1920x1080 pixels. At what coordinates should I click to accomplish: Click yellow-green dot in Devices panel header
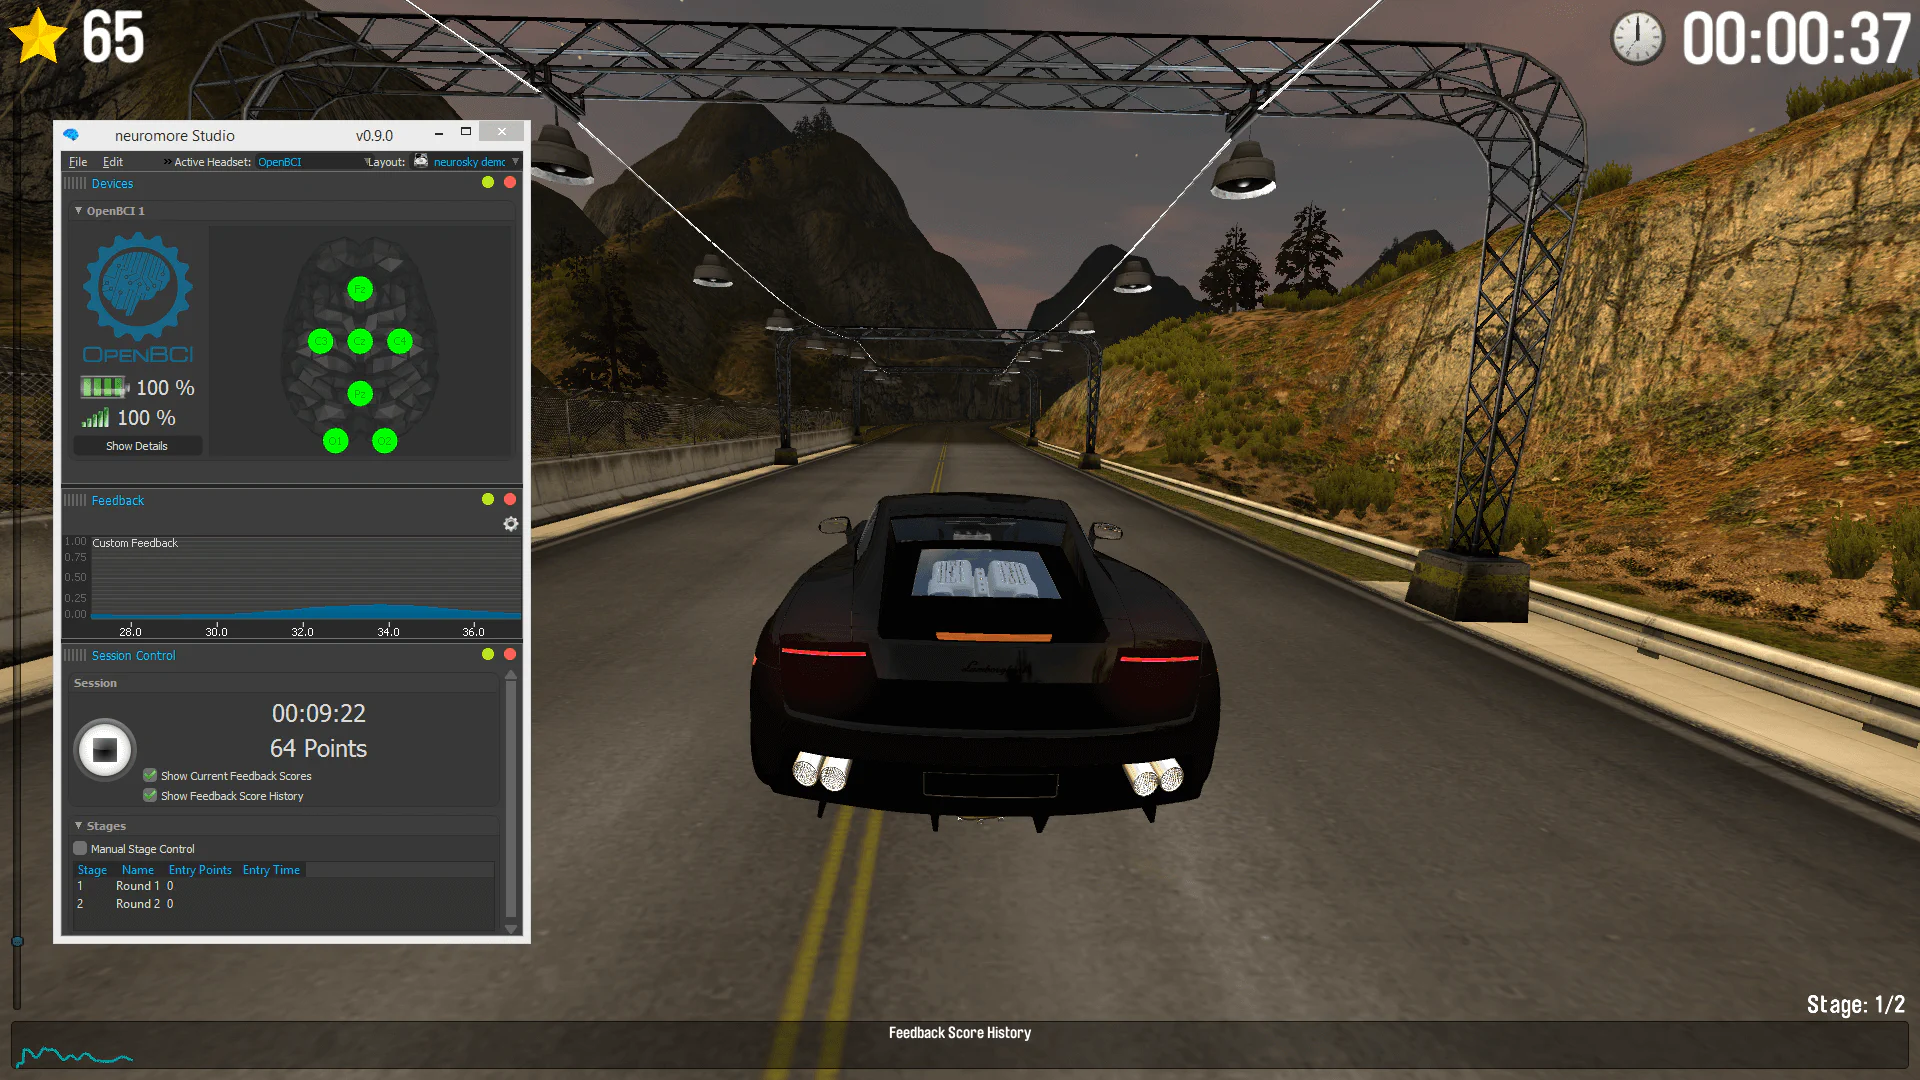coord(488,183)
